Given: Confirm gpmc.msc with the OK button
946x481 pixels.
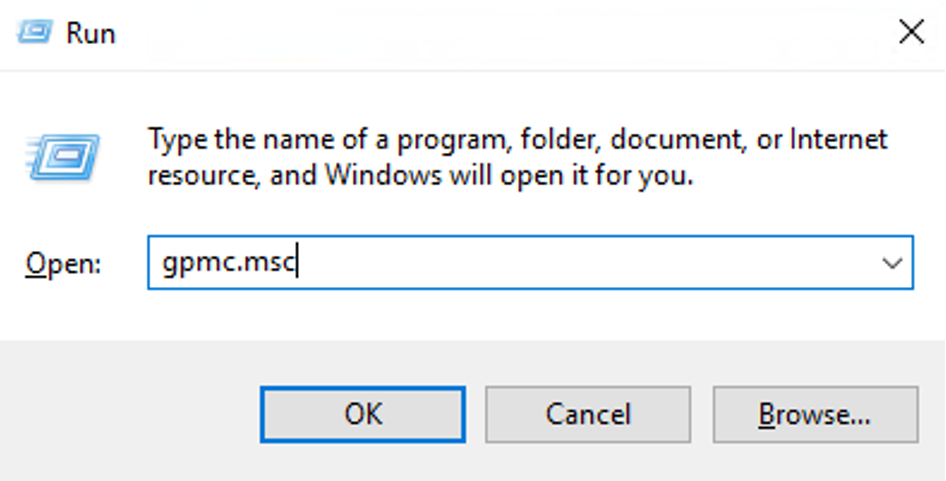Looking at the screenshot, I should (363, 415).
